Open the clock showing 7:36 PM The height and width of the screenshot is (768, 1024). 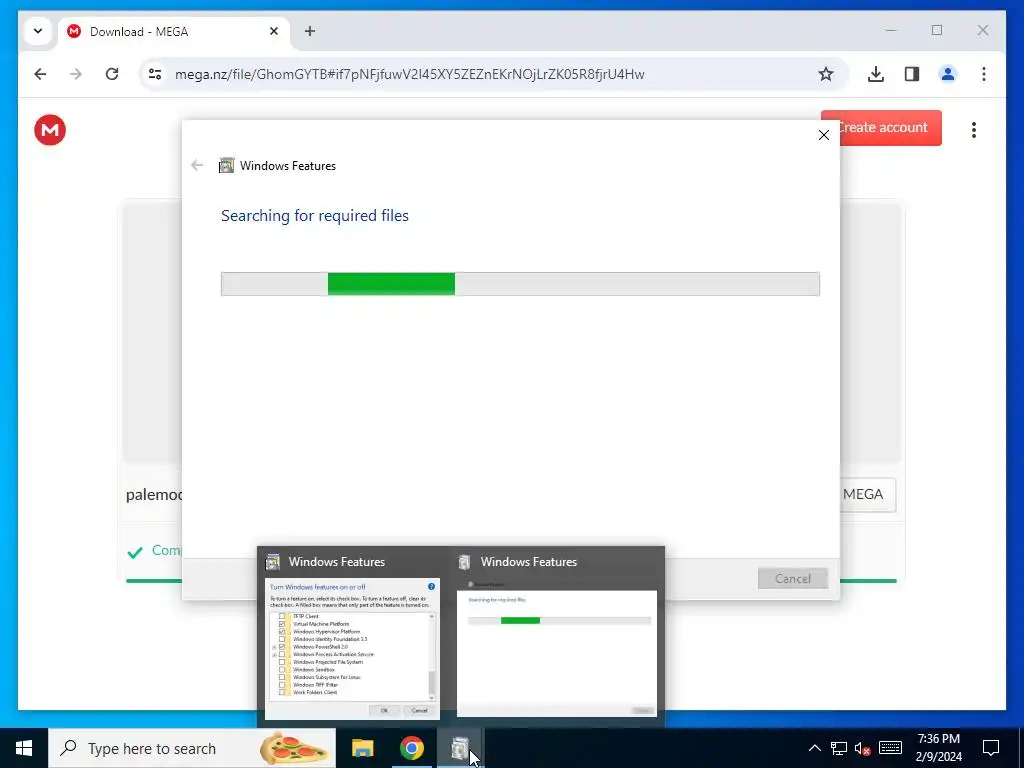tap(938, 748)
